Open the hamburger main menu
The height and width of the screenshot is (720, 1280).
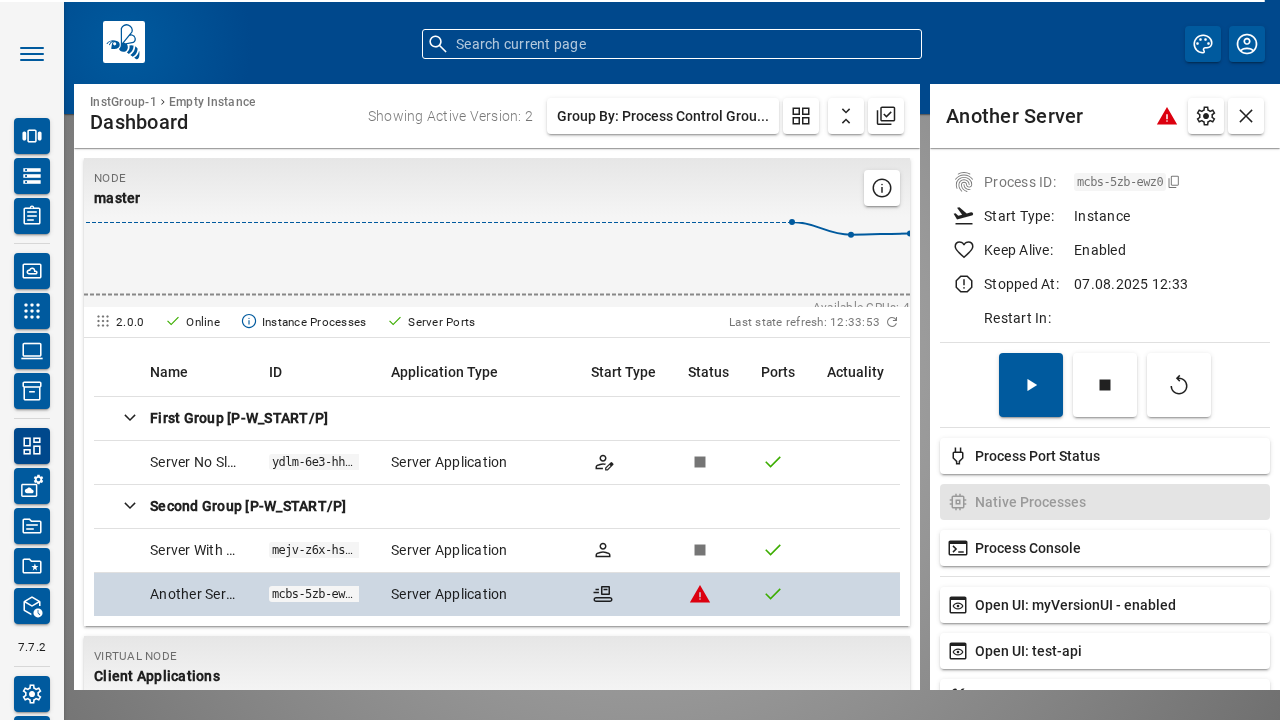point(32,54)
